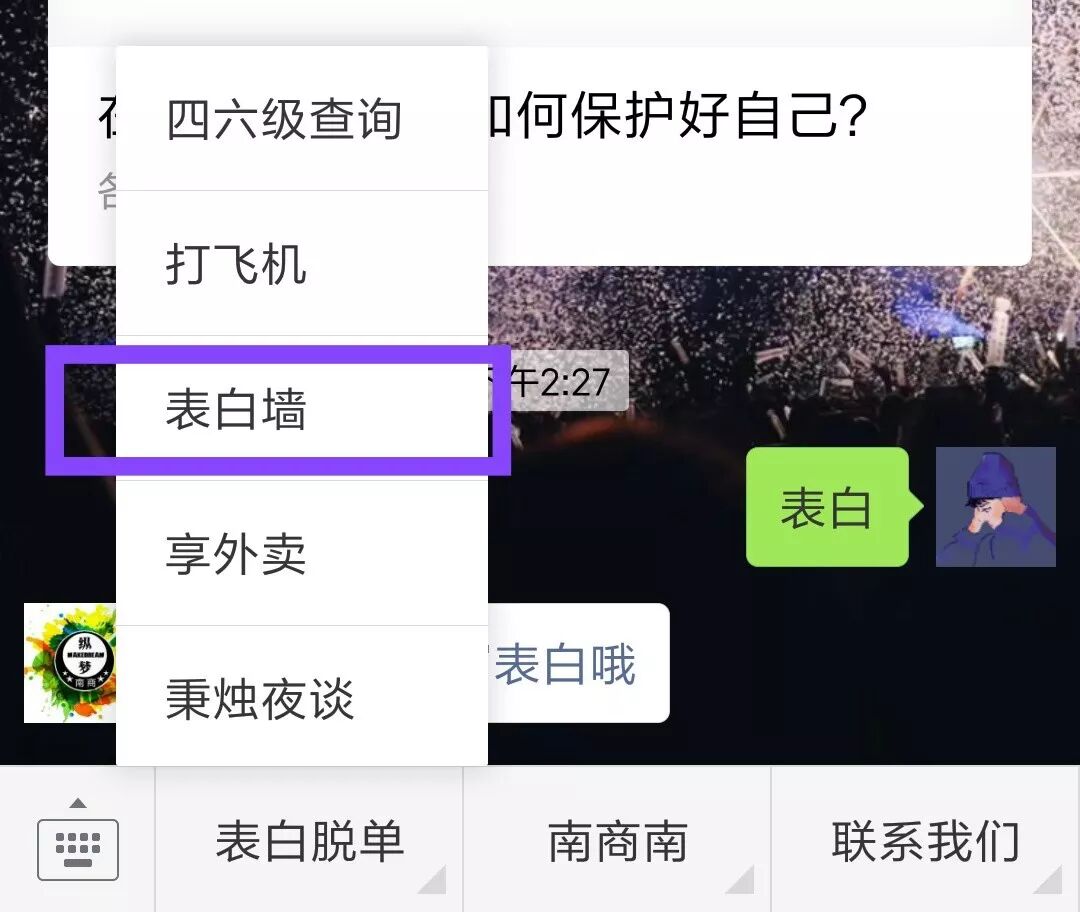Image resolution: width=1080 pixels, height=912 pixels.
Task: Expand the 联系我们 bottom menu
Action: coord(925,840)
